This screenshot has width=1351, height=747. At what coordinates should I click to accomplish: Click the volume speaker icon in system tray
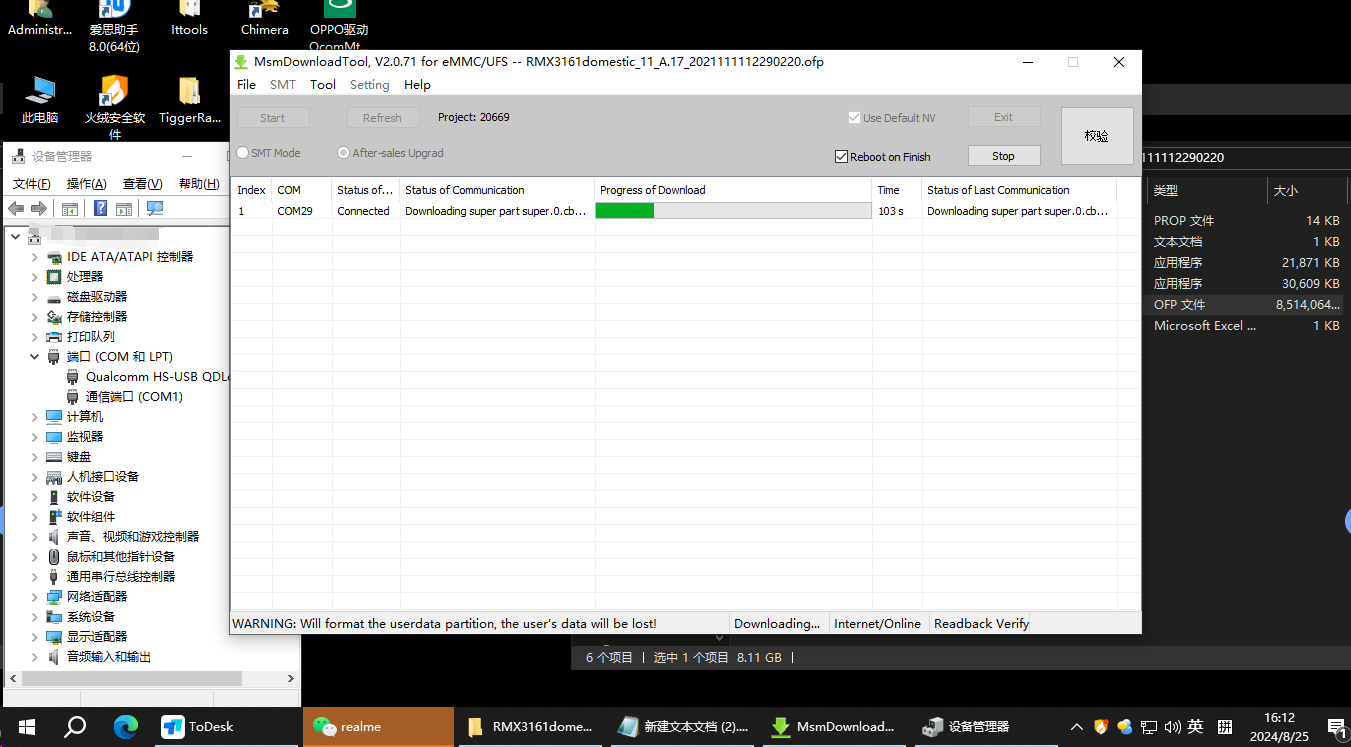(x=1172, y=727)
